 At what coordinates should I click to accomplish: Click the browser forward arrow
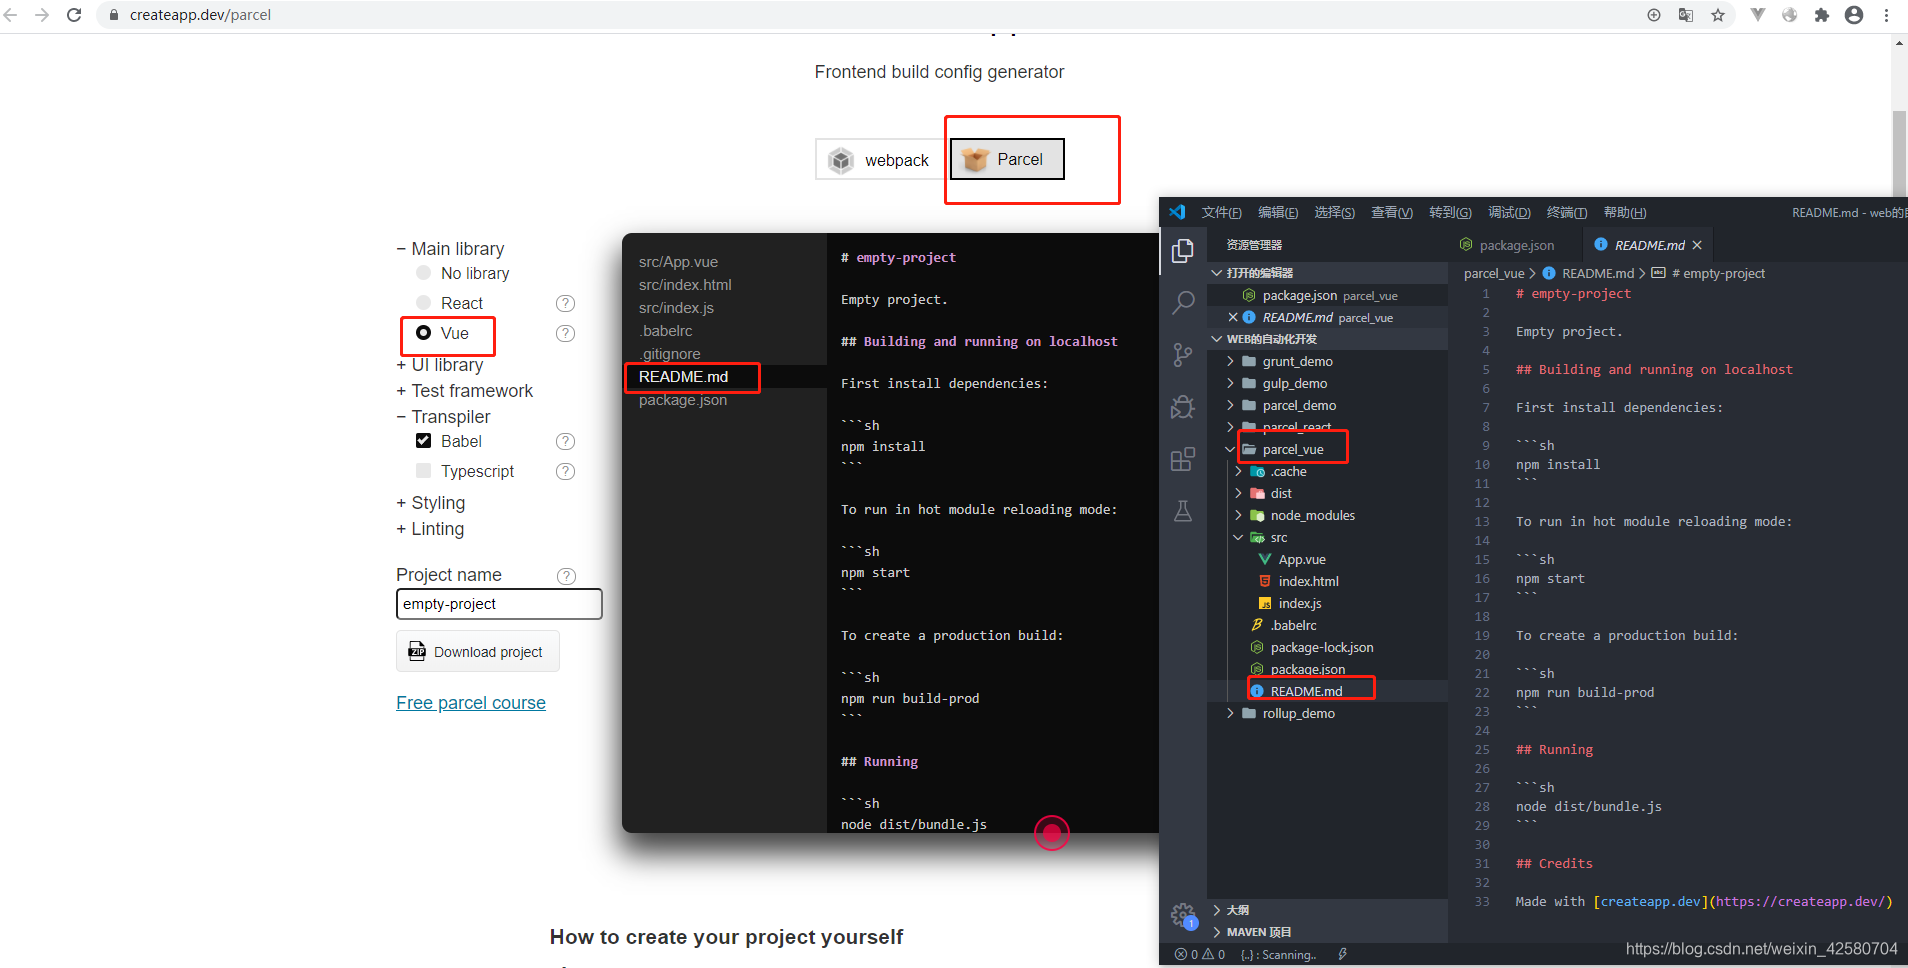(x=42, y=15)
